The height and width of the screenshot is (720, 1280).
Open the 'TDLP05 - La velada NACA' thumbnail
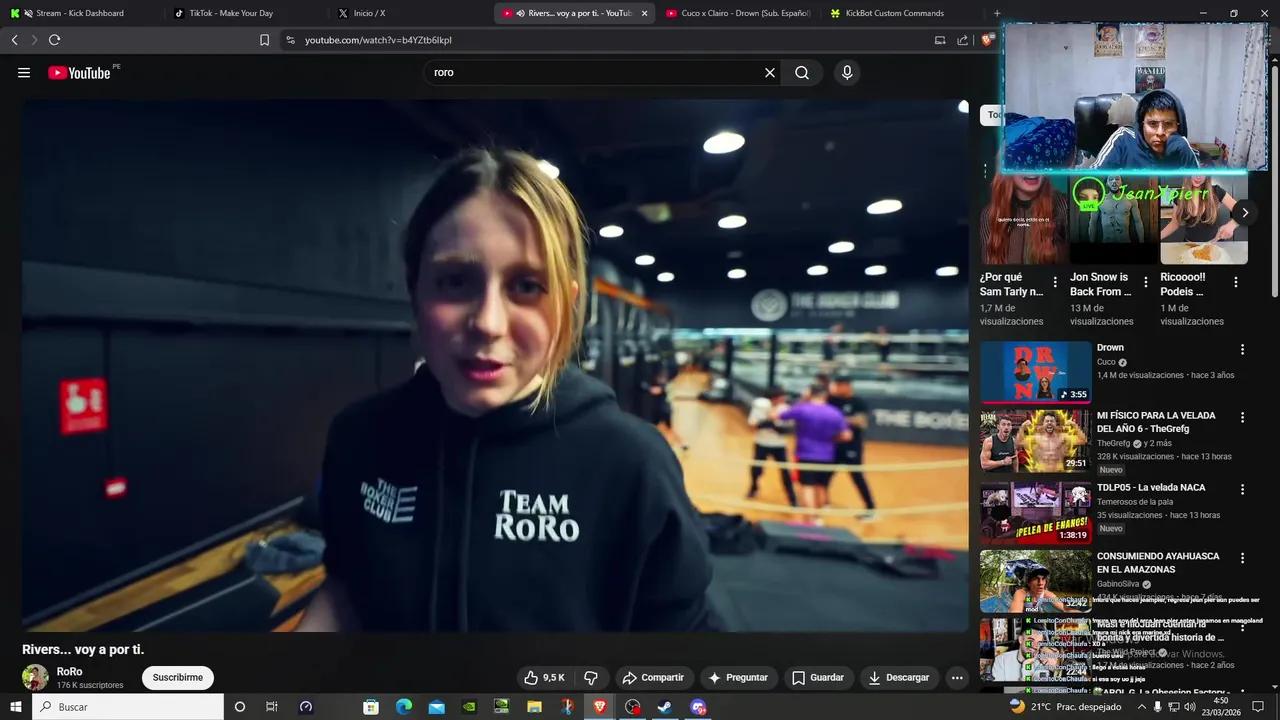tap(1035, 514)
